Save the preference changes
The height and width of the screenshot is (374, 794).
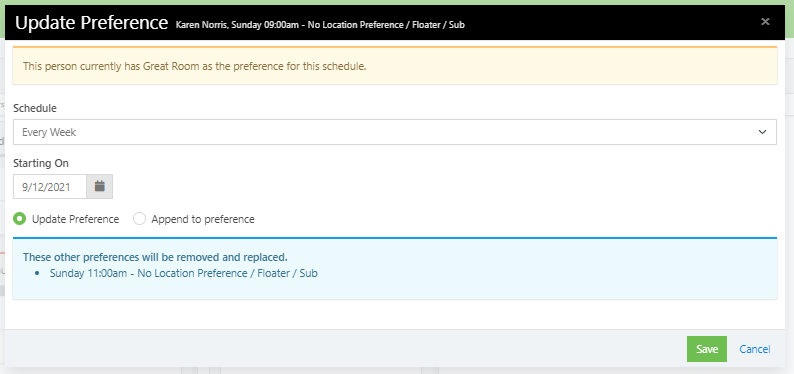[706, 349]
